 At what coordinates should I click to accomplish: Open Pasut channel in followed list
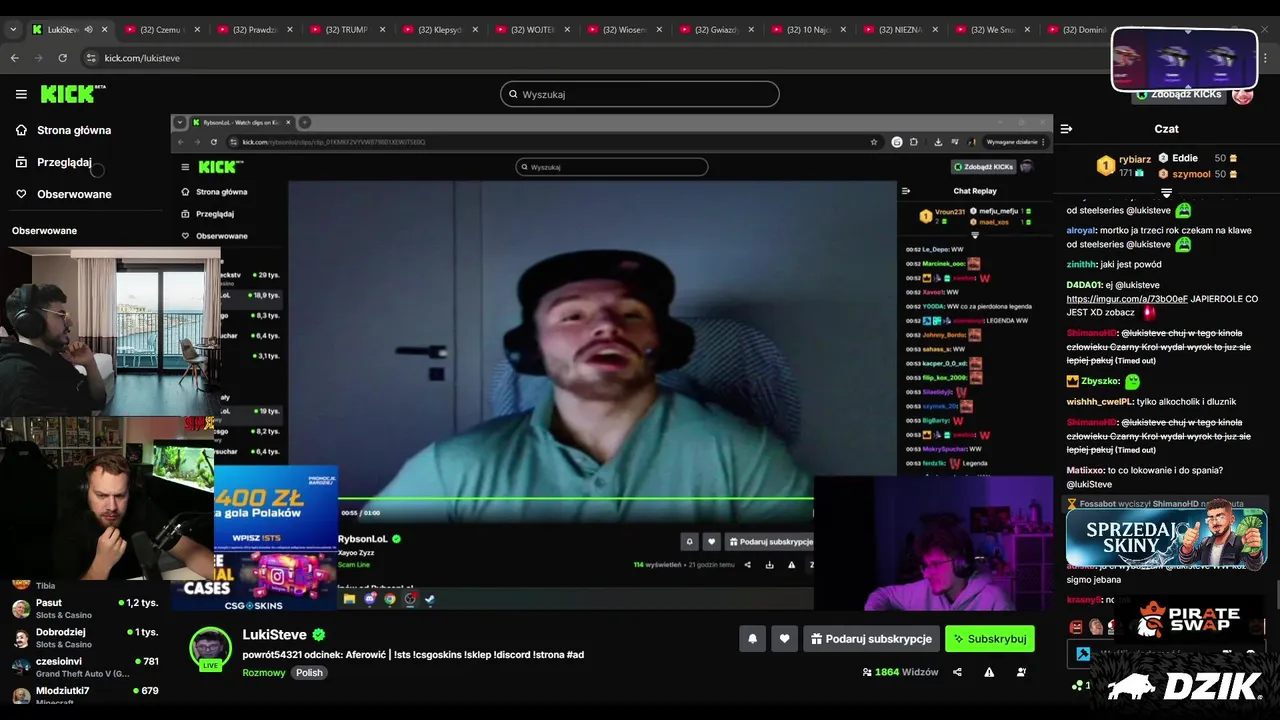(x=85, y=608)
